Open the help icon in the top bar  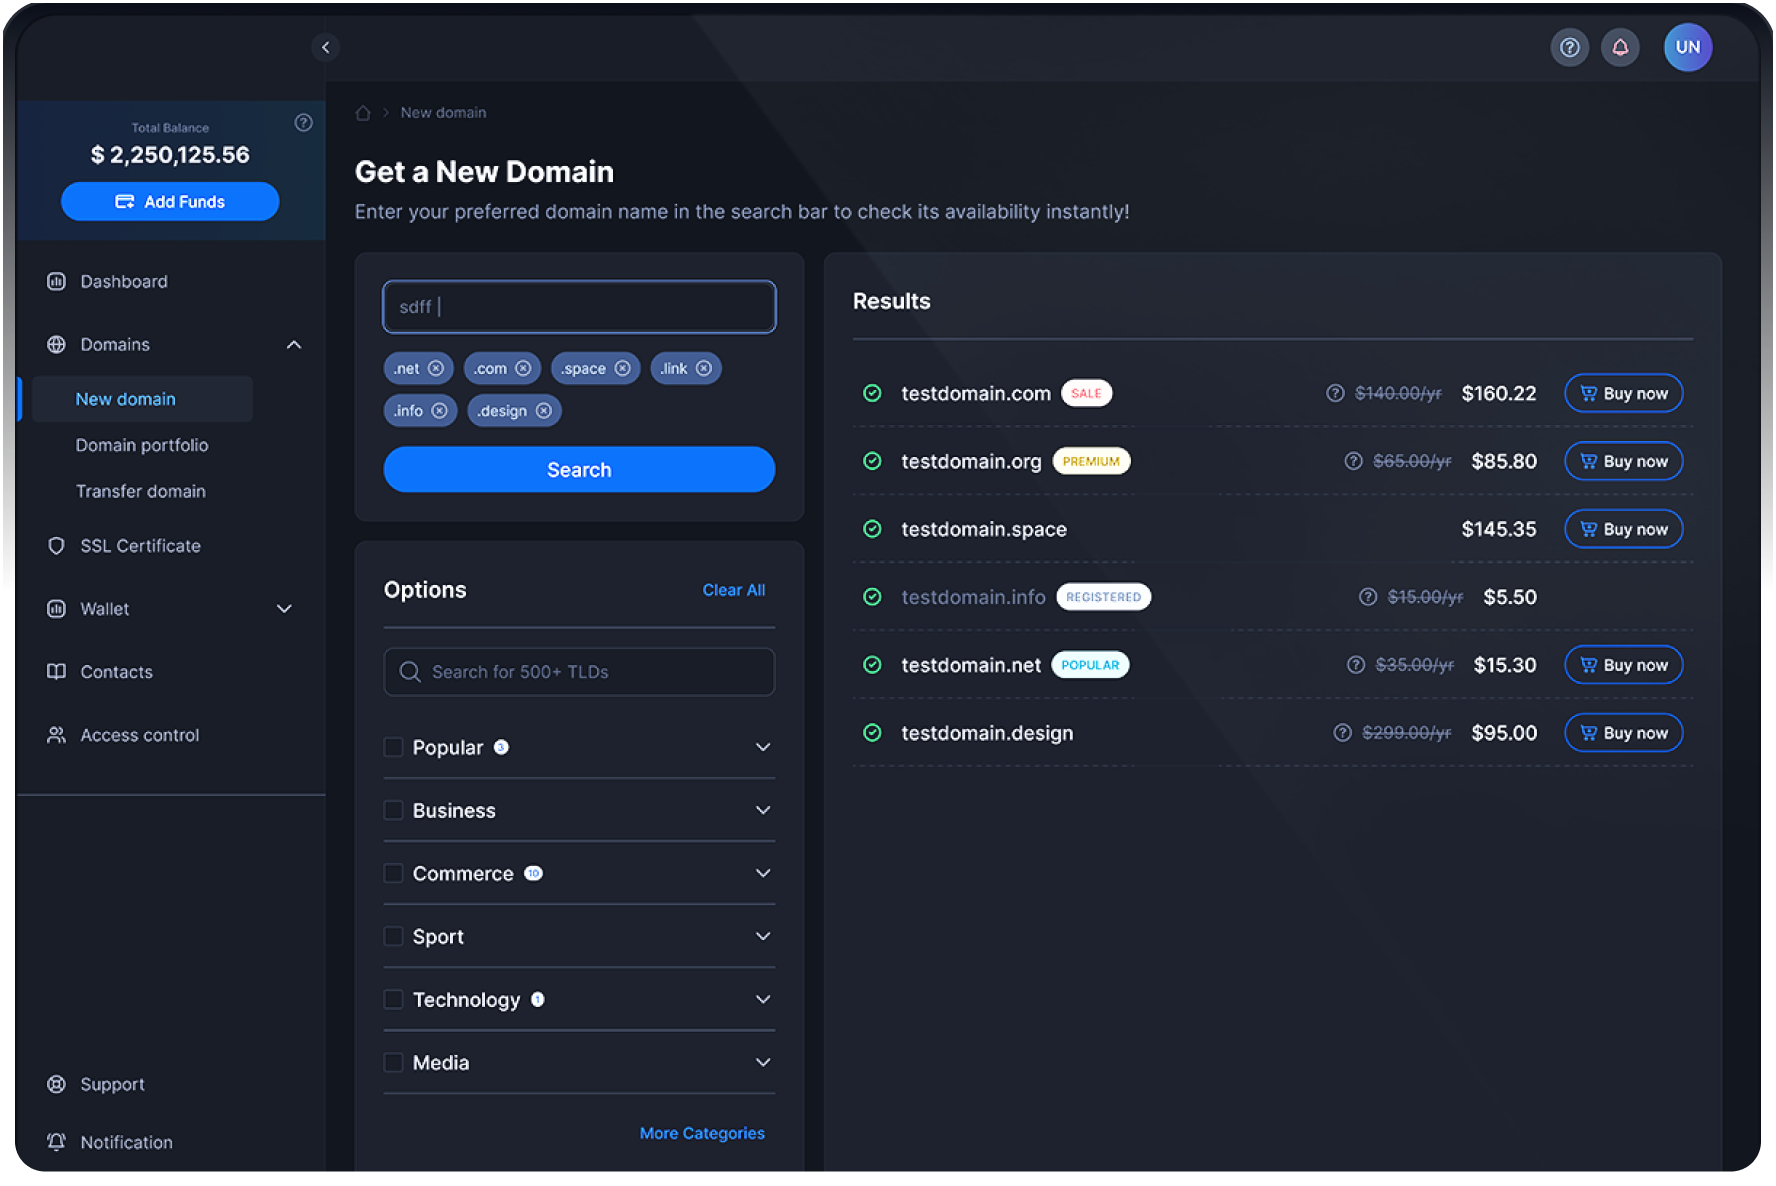click(x=1569, y=47)
